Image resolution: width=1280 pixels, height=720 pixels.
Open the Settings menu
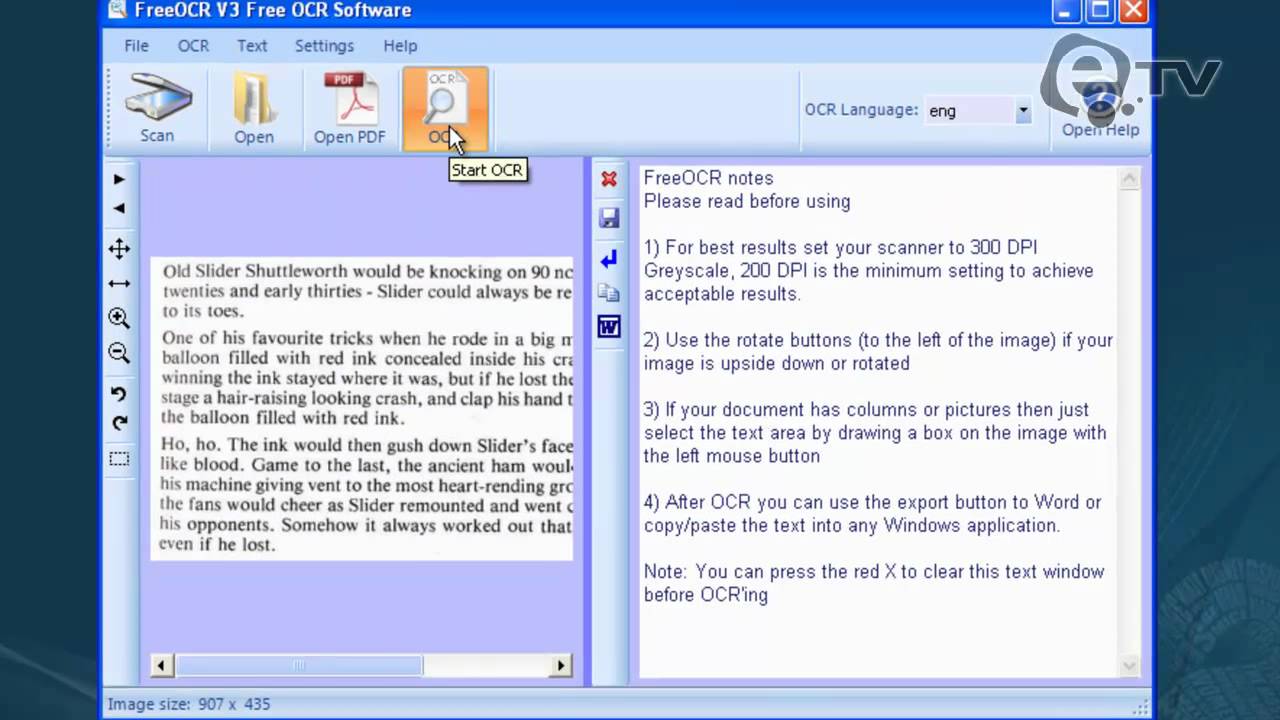324,46
